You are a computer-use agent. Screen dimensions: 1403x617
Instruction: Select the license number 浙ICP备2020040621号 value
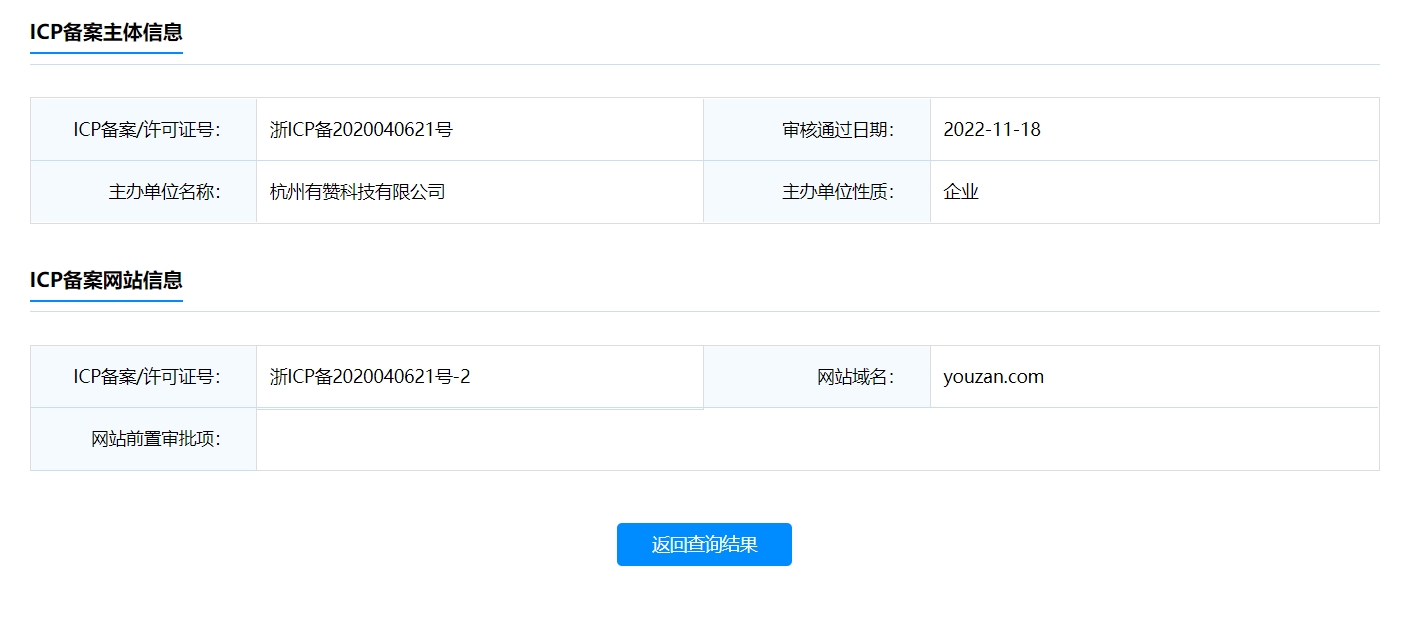(x=361, y=129)
